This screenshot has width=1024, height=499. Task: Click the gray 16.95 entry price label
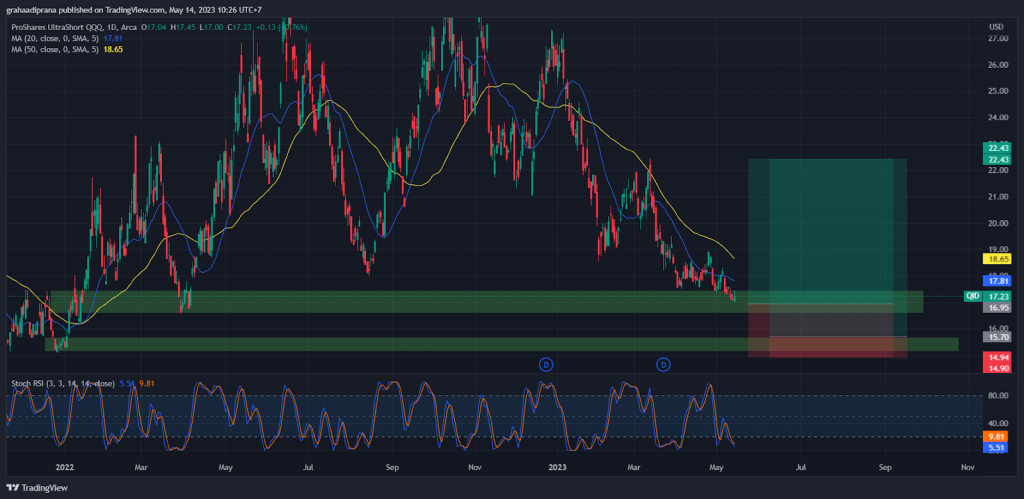click(997, 306)
